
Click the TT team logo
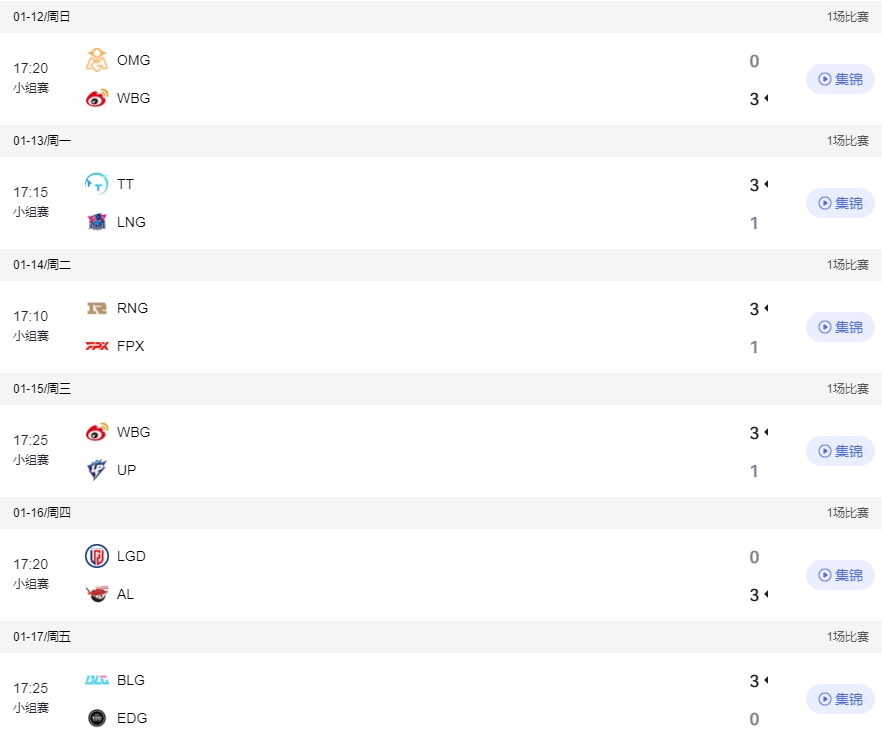click(x=97, y=184)
